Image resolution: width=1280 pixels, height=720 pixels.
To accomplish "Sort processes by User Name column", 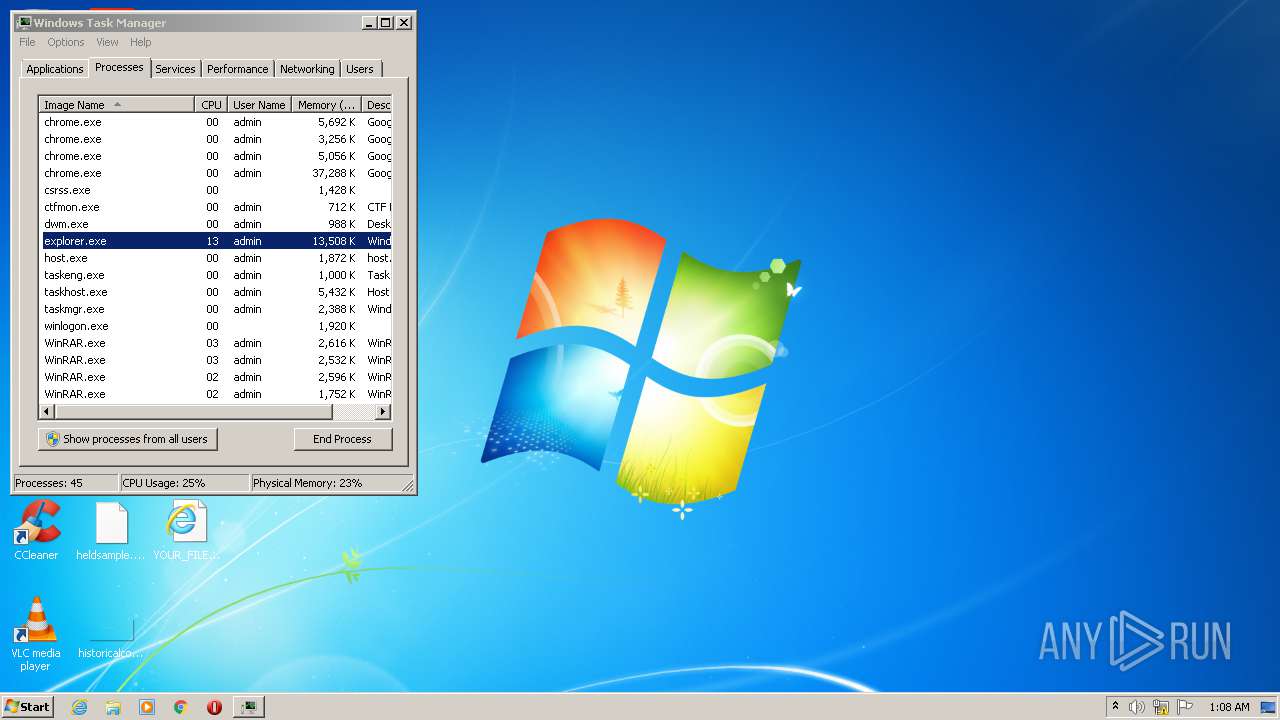I will pyautogui.click(x=259, y=105).
